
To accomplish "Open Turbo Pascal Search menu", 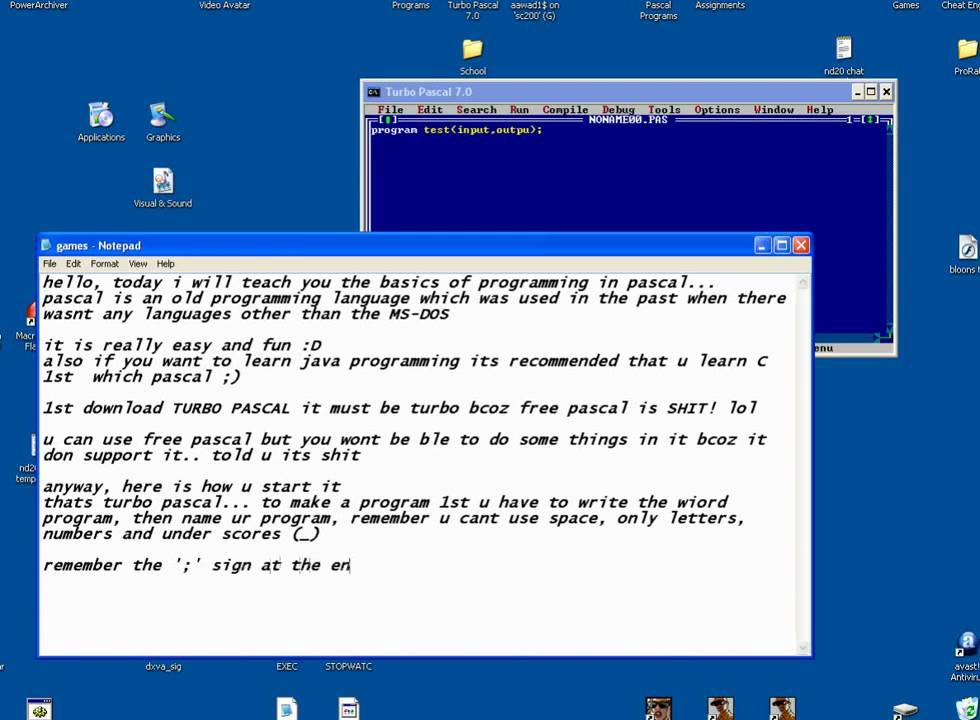I will pyautogui.click(x=476, y=109).
